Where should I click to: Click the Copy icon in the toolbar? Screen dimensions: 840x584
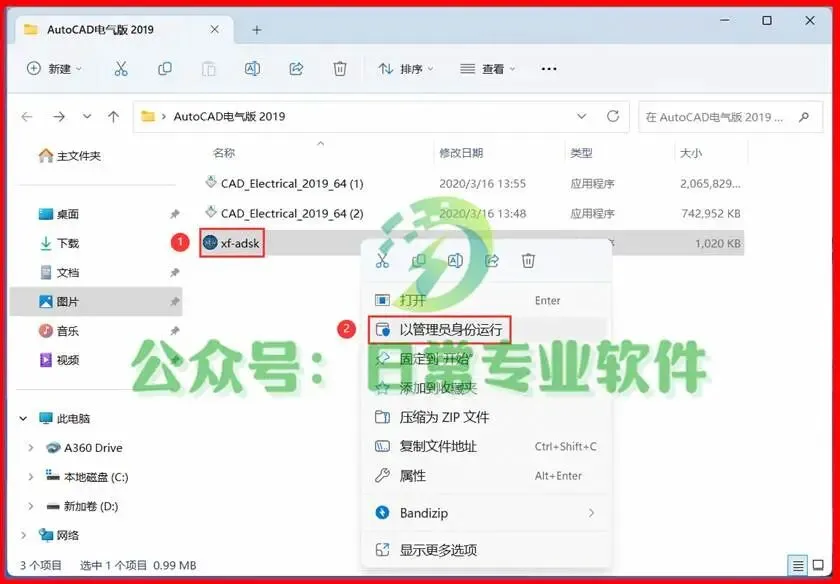coord(165,69)
